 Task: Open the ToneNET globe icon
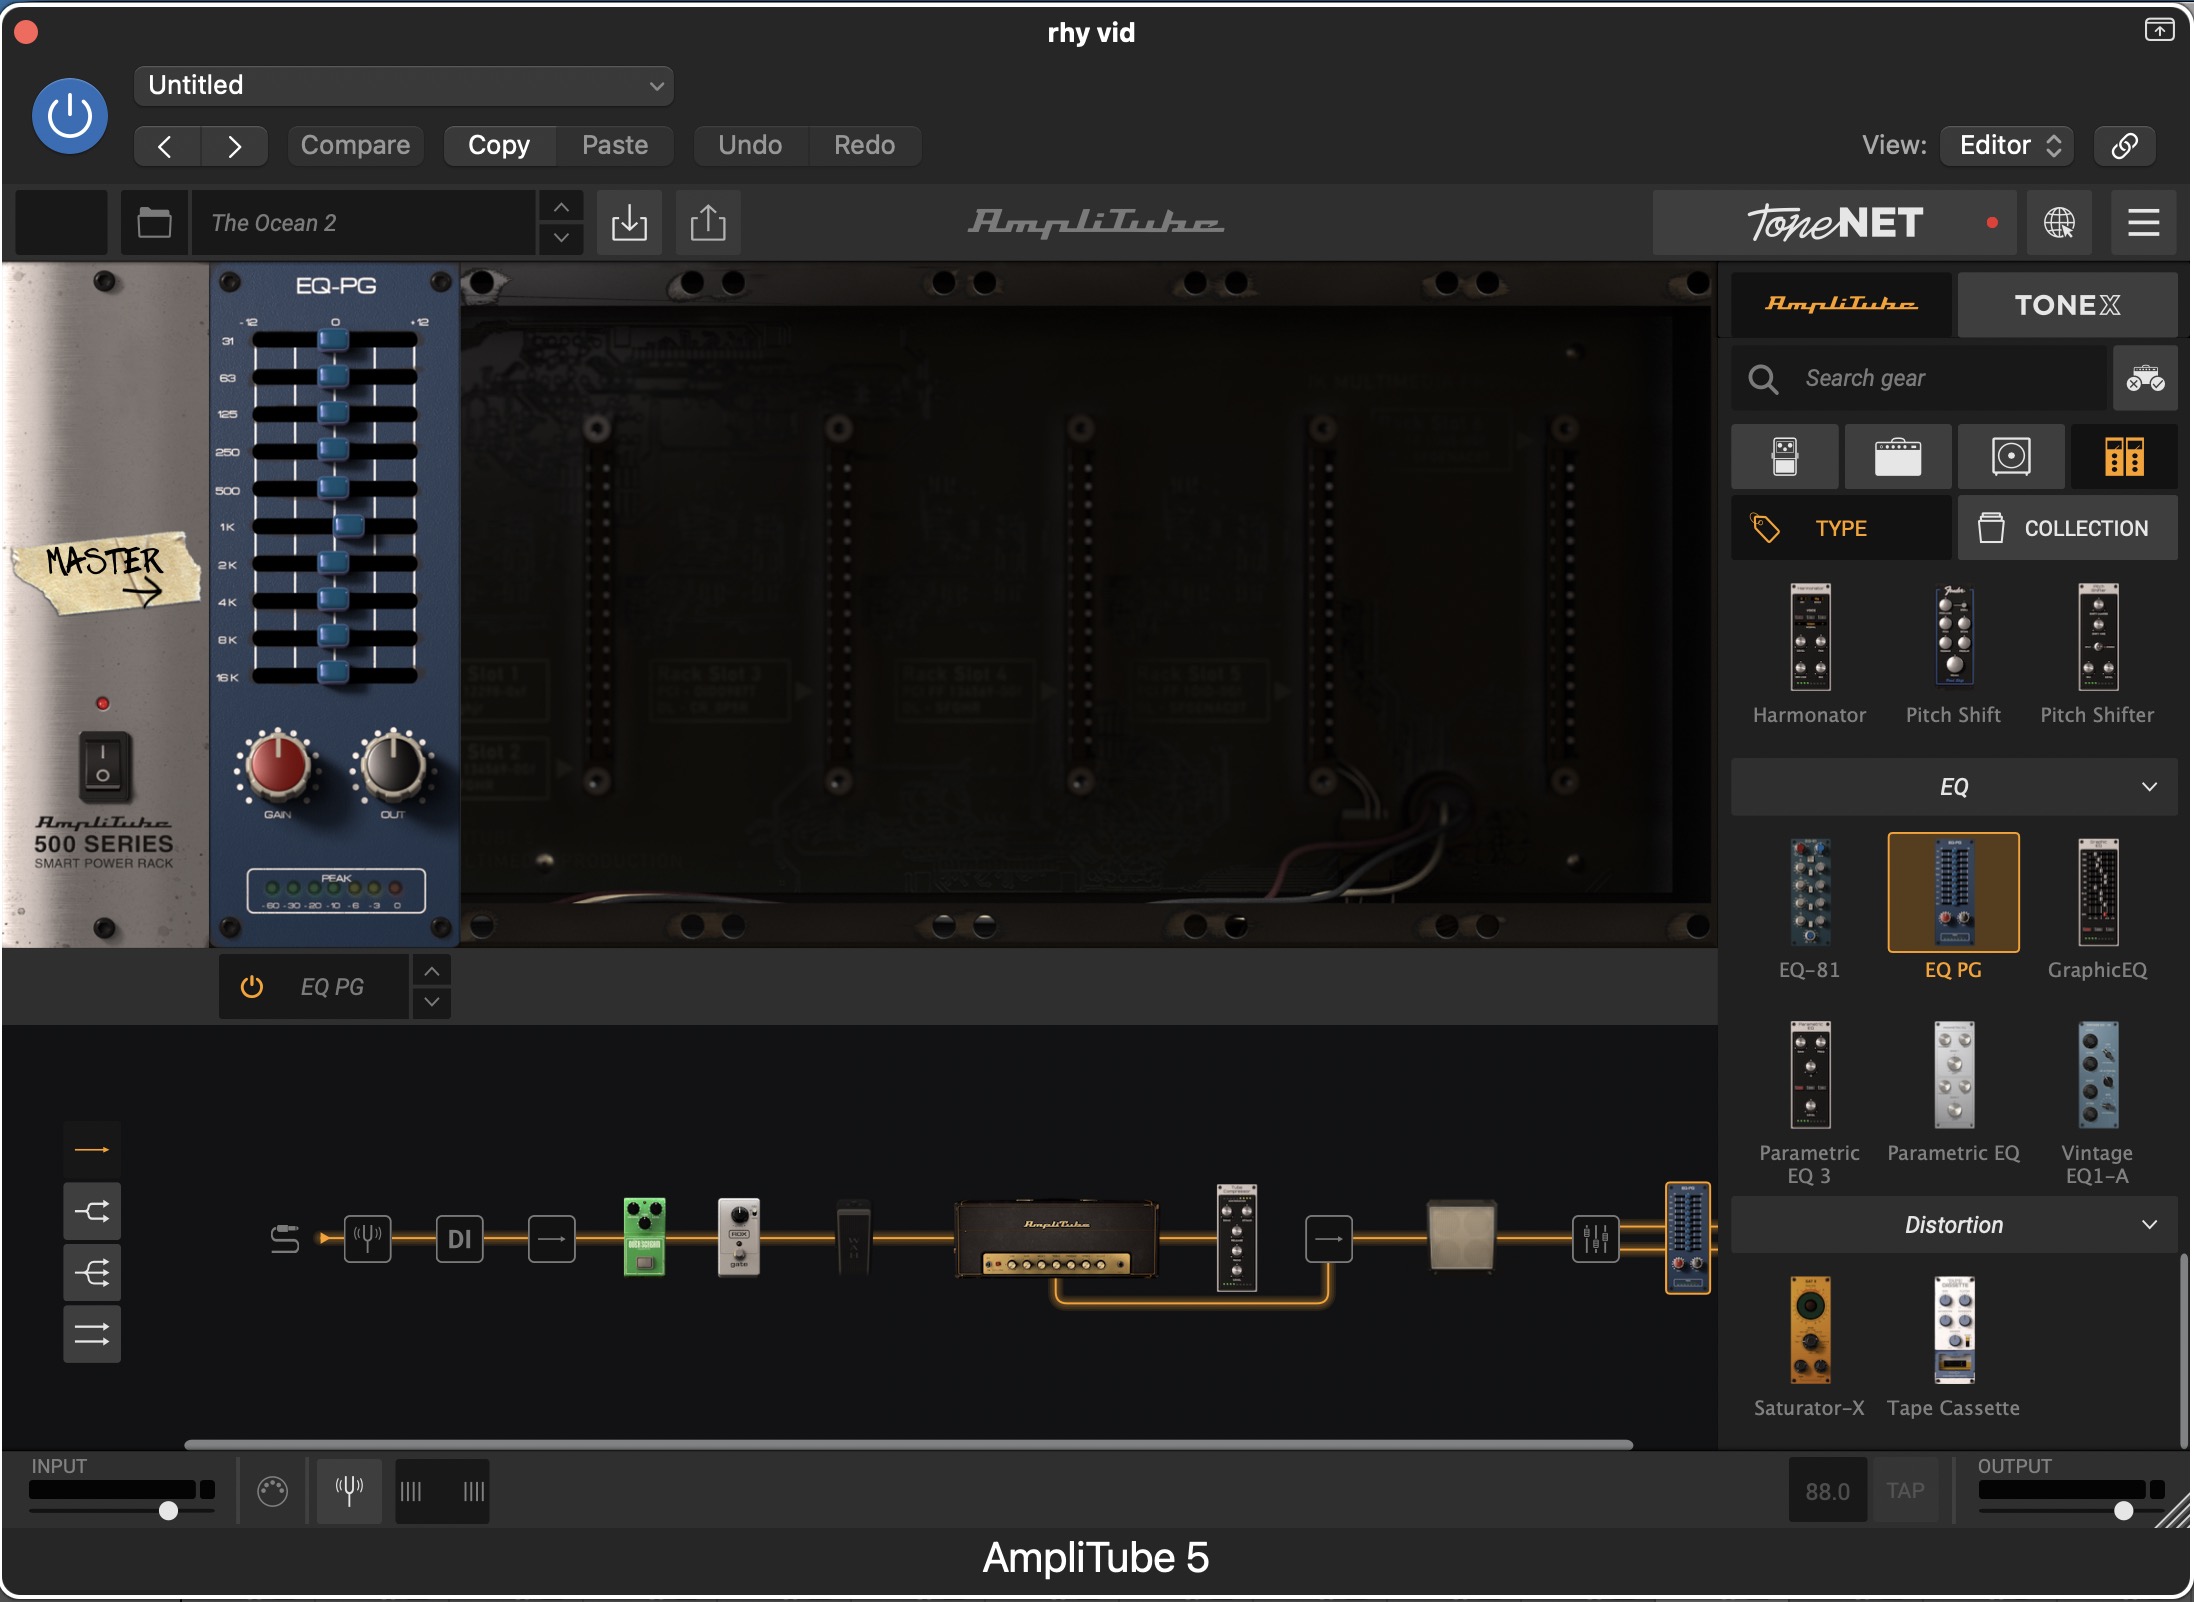[x=2059, y=222]
